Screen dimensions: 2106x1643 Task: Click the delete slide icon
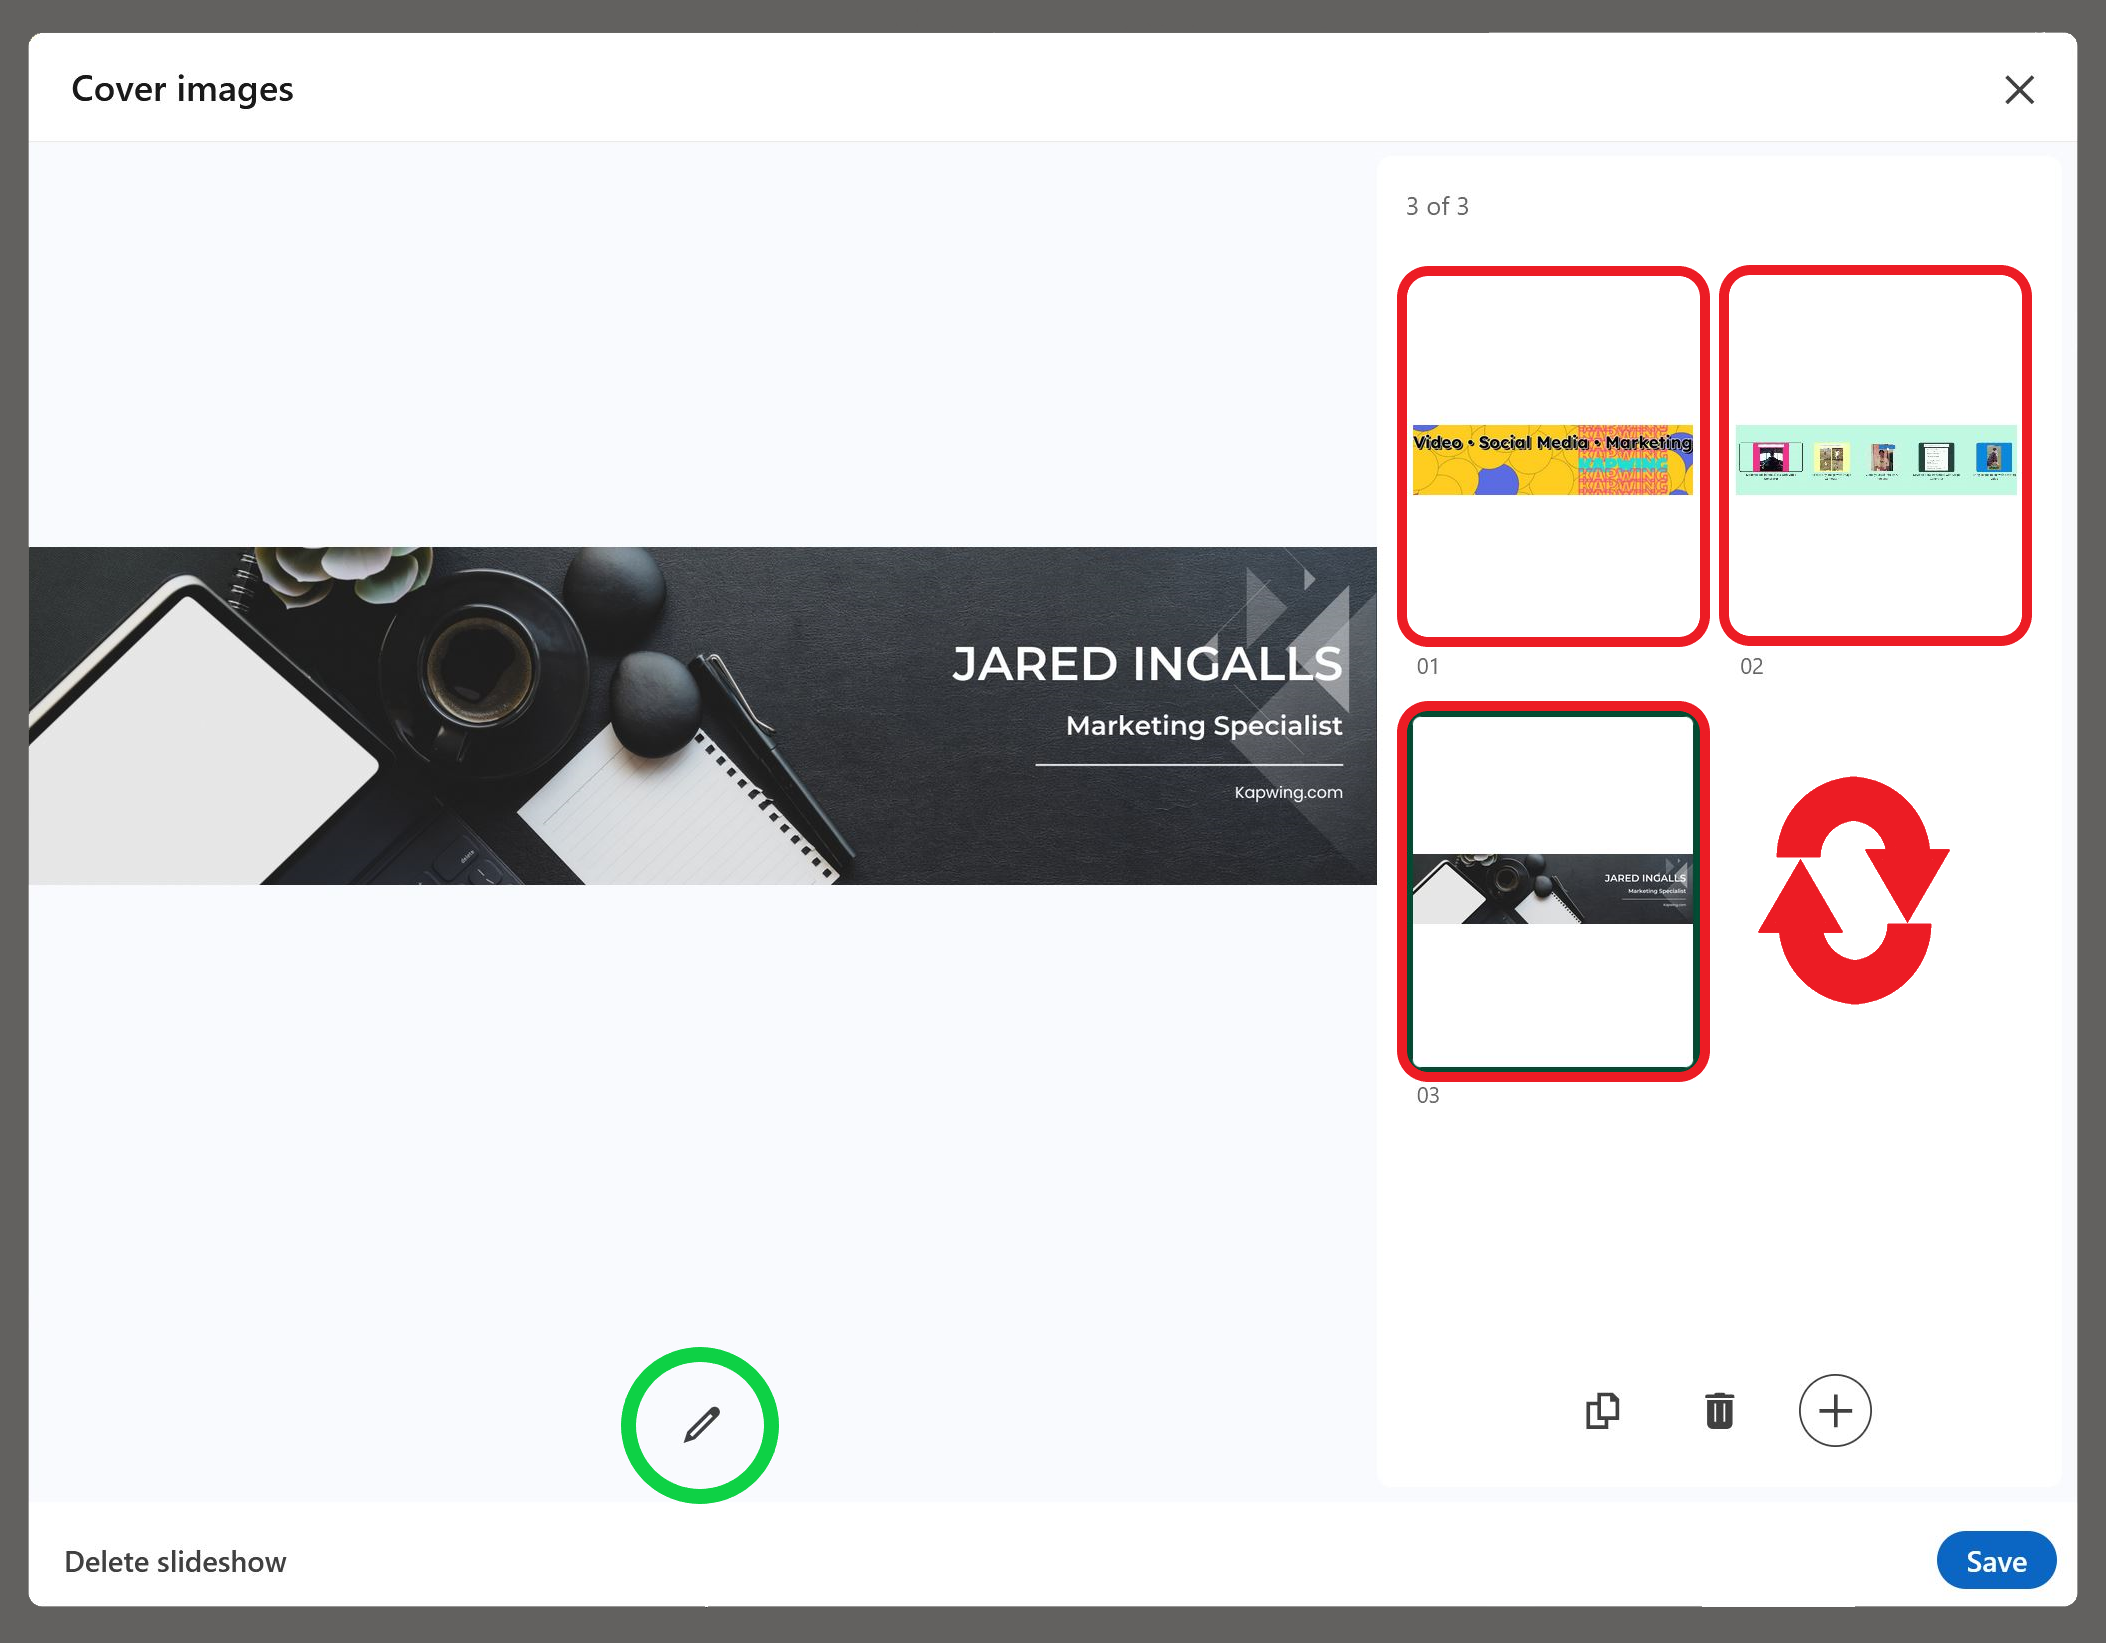pos(1720,1410)
